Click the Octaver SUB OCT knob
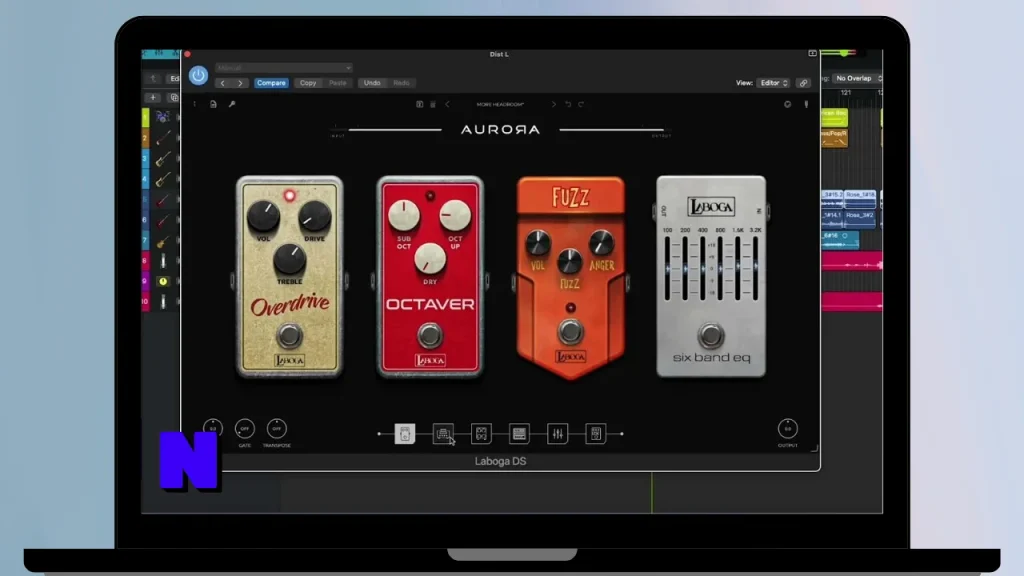The width and height of the screenshot is (1024, 576). point(404,216)
